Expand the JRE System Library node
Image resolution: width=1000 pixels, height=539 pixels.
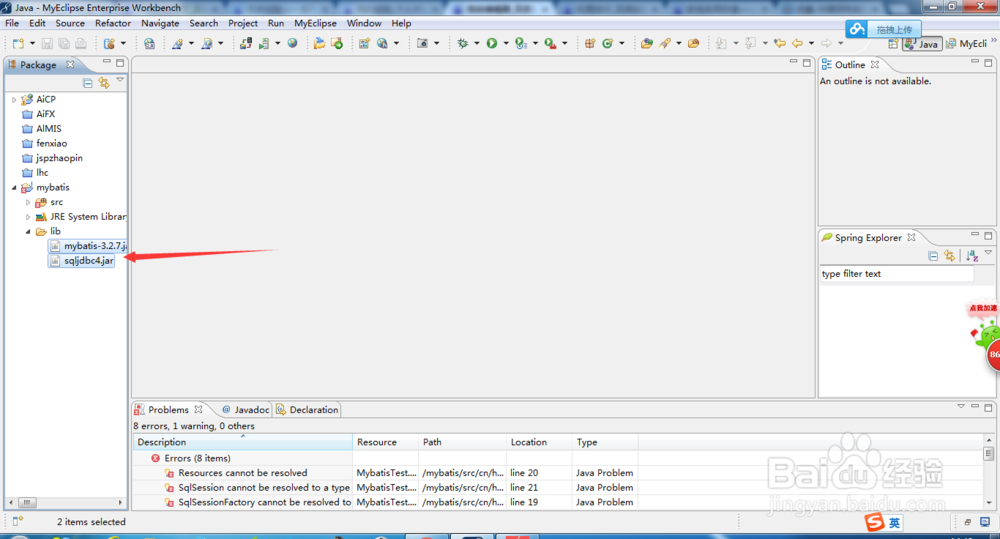[x=28, y=217]
